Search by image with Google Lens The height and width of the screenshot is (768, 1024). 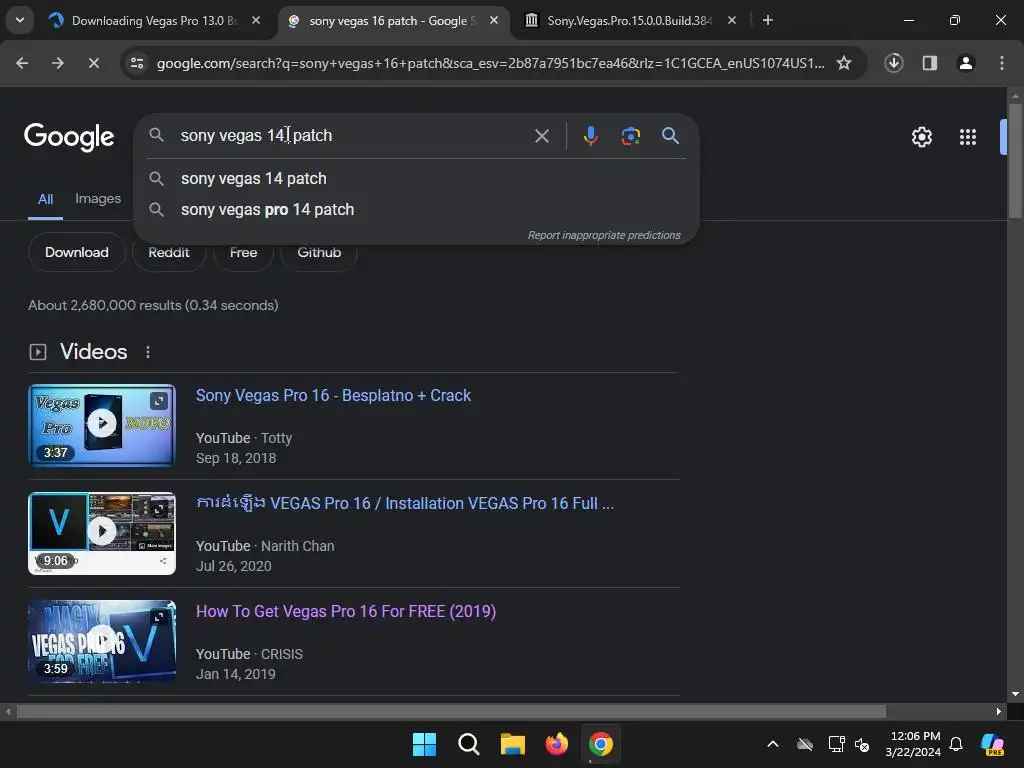[630, 136]
